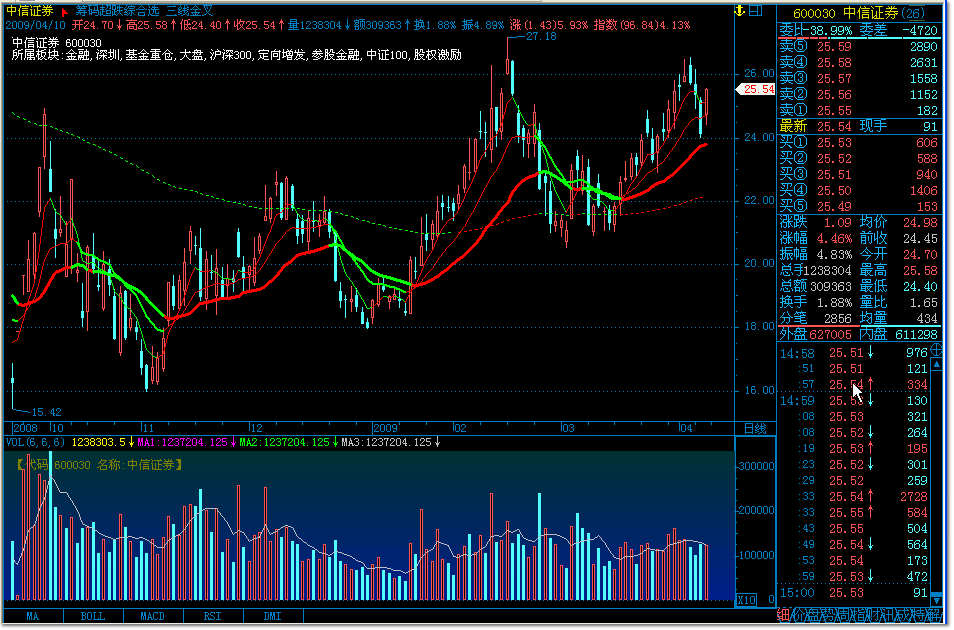Screen dimensions: 954x630
Task: Click the 15:00 25.53 final tick row
Action: coord(854,593)
